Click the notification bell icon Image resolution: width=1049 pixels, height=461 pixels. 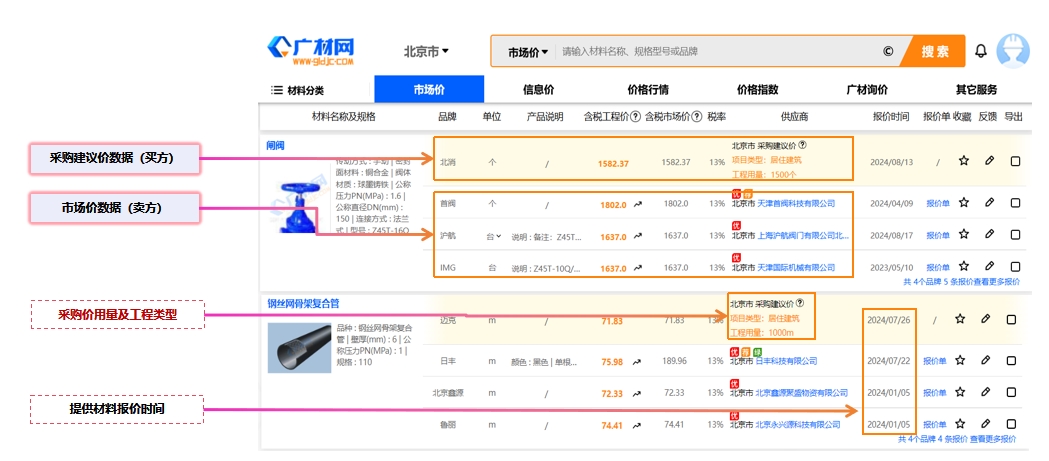point(981,51)
